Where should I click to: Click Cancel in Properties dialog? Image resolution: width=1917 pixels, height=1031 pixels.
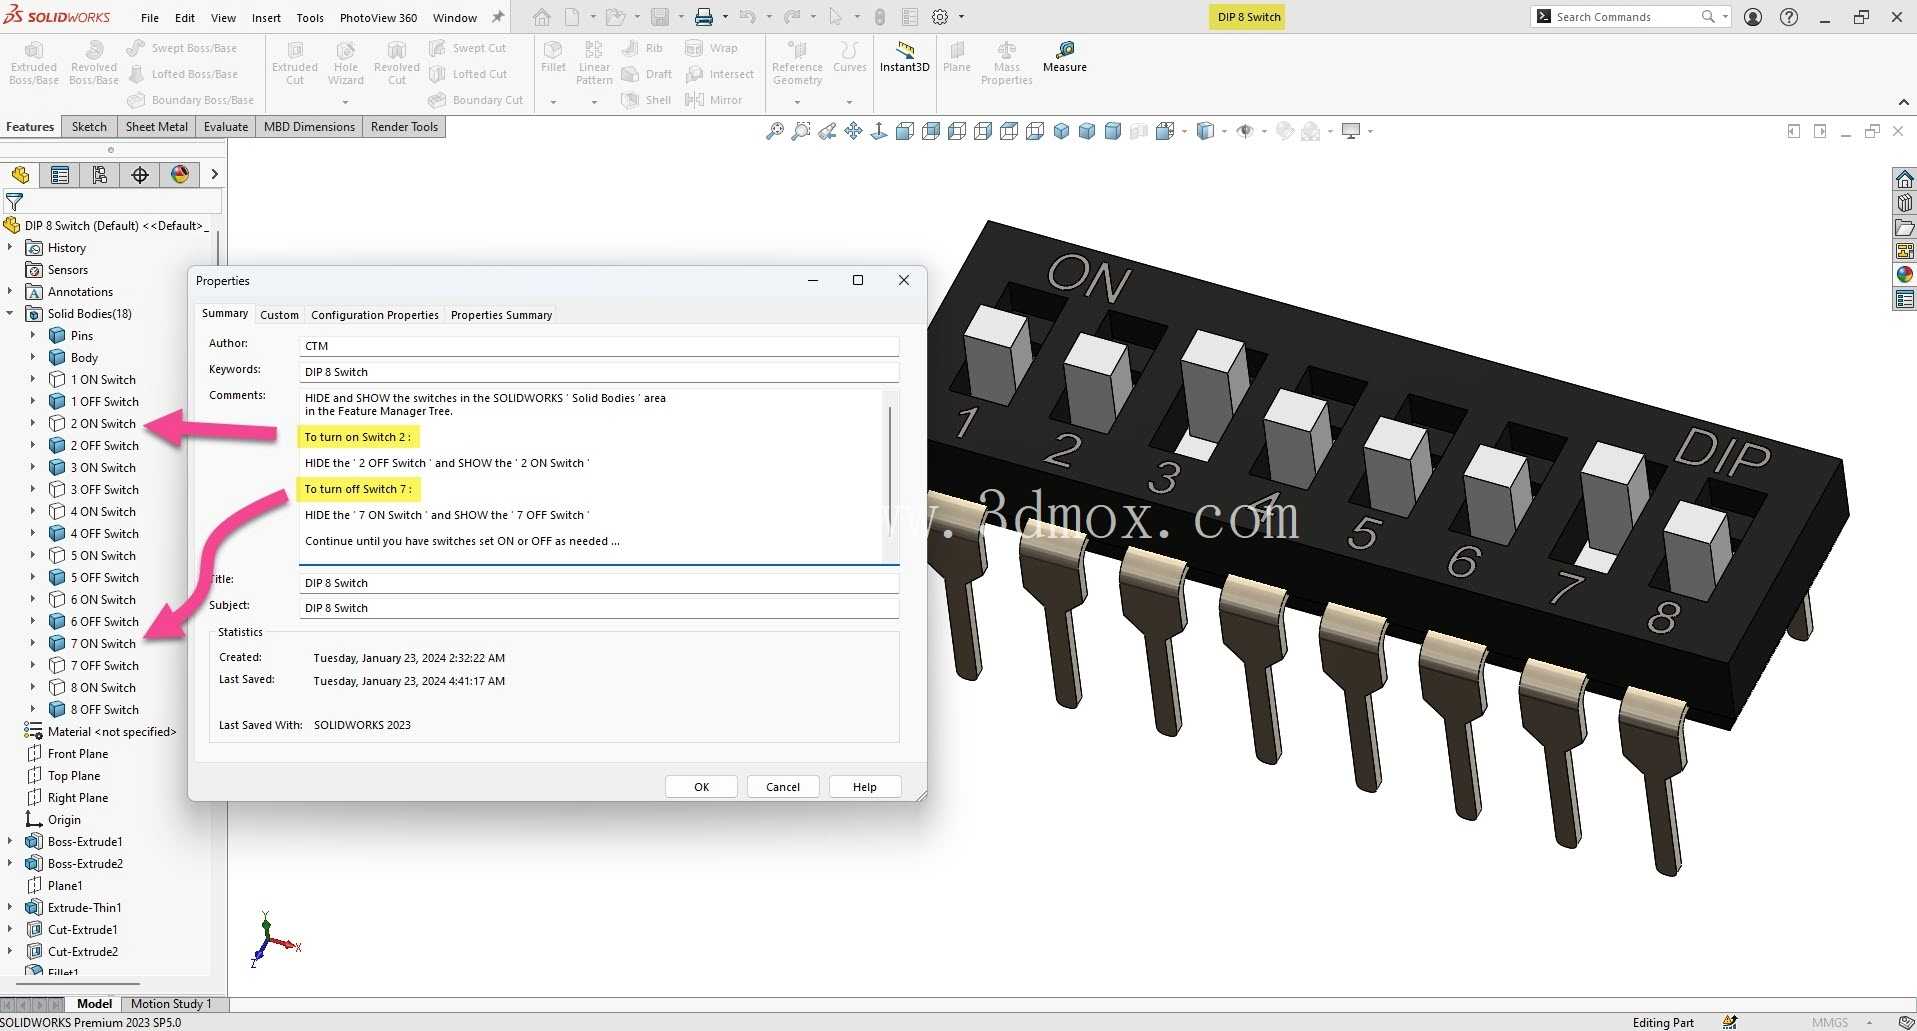(x=783, y=787)
